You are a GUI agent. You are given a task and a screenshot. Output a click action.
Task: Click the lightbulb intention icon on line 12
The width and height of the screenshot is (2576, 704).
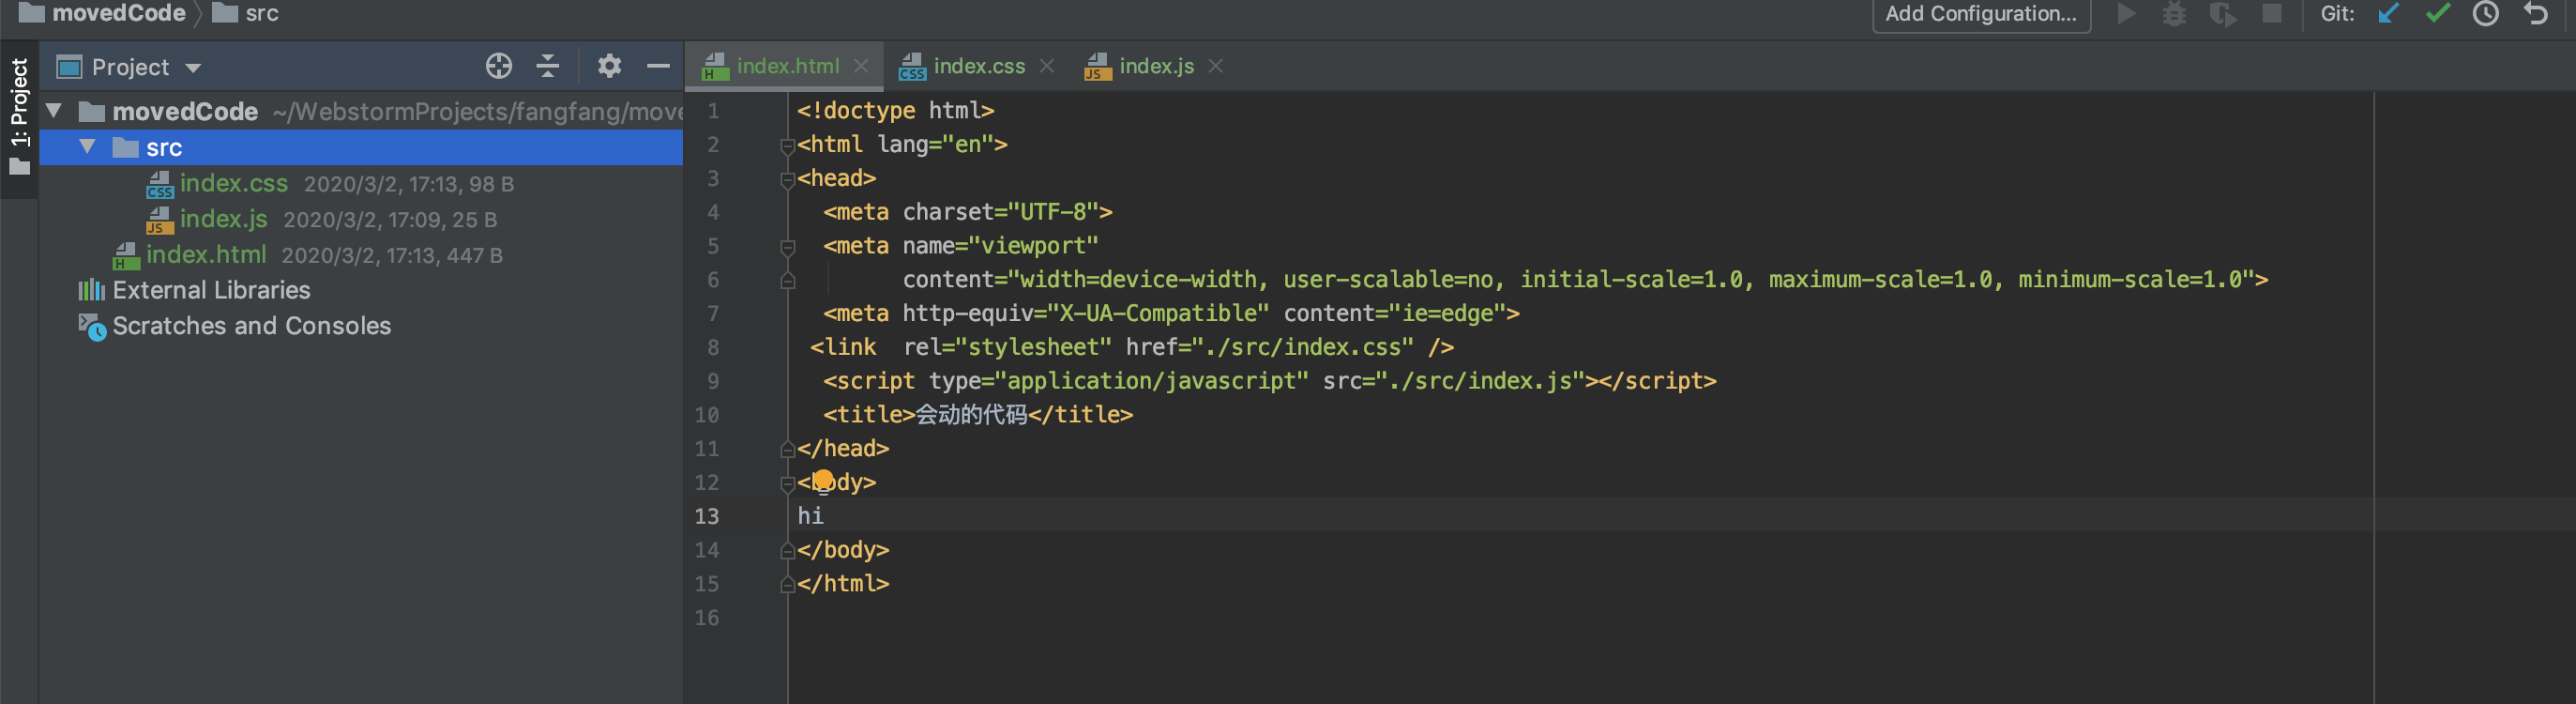tap(822, 482)
